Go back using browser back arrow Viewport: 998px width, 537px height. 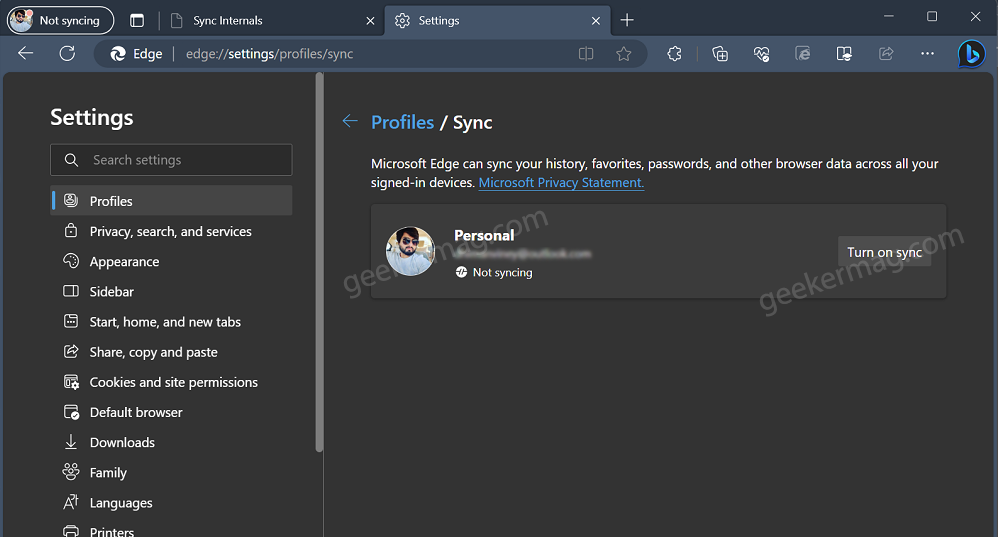(25, 53)
